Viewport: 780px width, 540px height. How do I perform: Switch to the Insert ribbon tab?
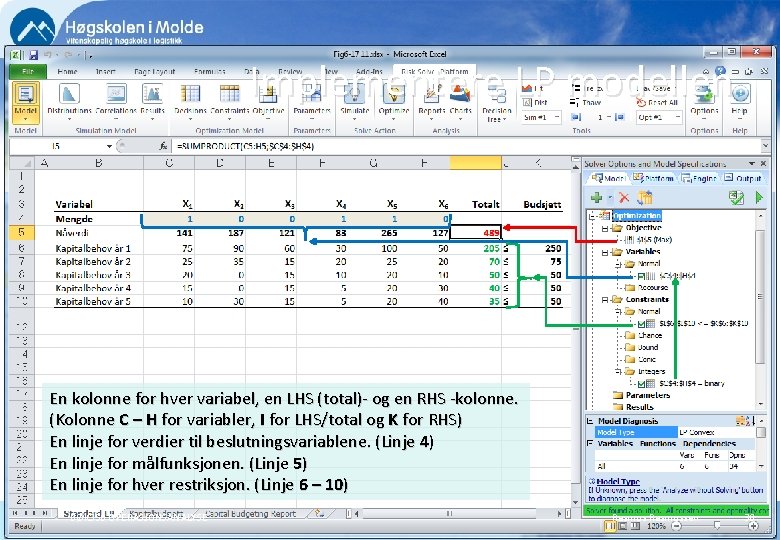105,72
